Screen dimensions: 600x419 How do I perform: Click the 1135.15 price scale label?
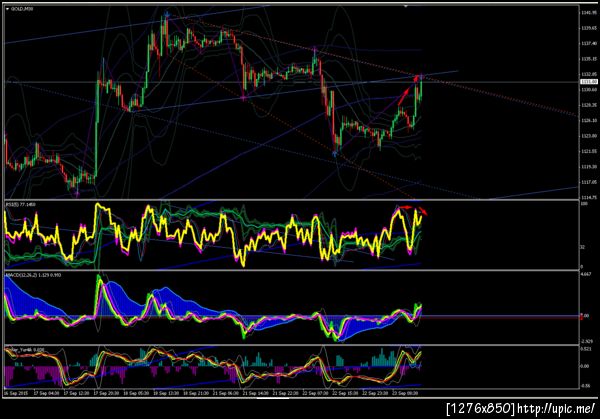(589, 59)
